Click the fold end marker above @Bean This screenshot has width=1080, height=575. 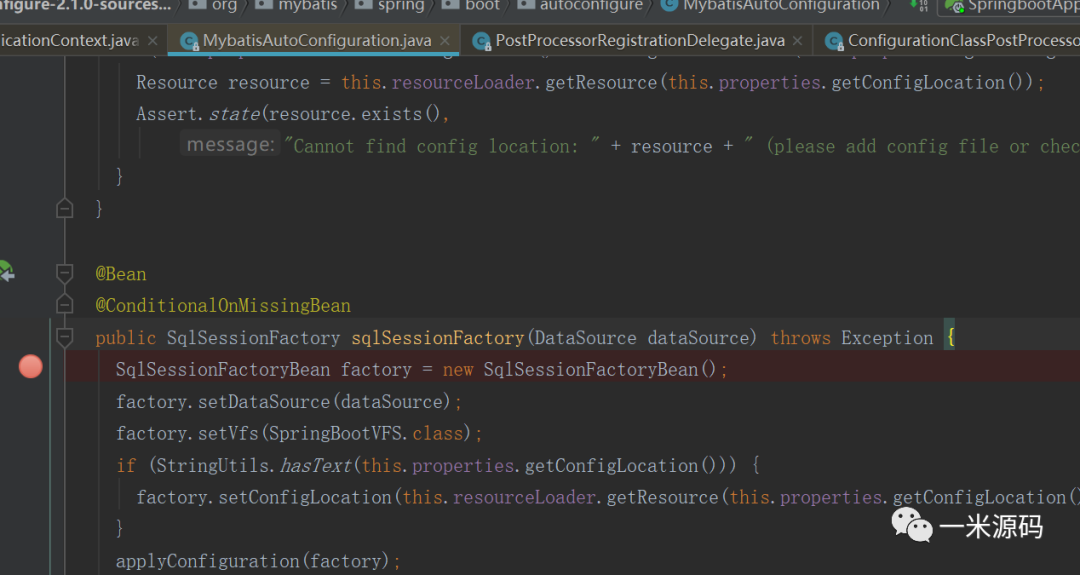click(65, 208)
